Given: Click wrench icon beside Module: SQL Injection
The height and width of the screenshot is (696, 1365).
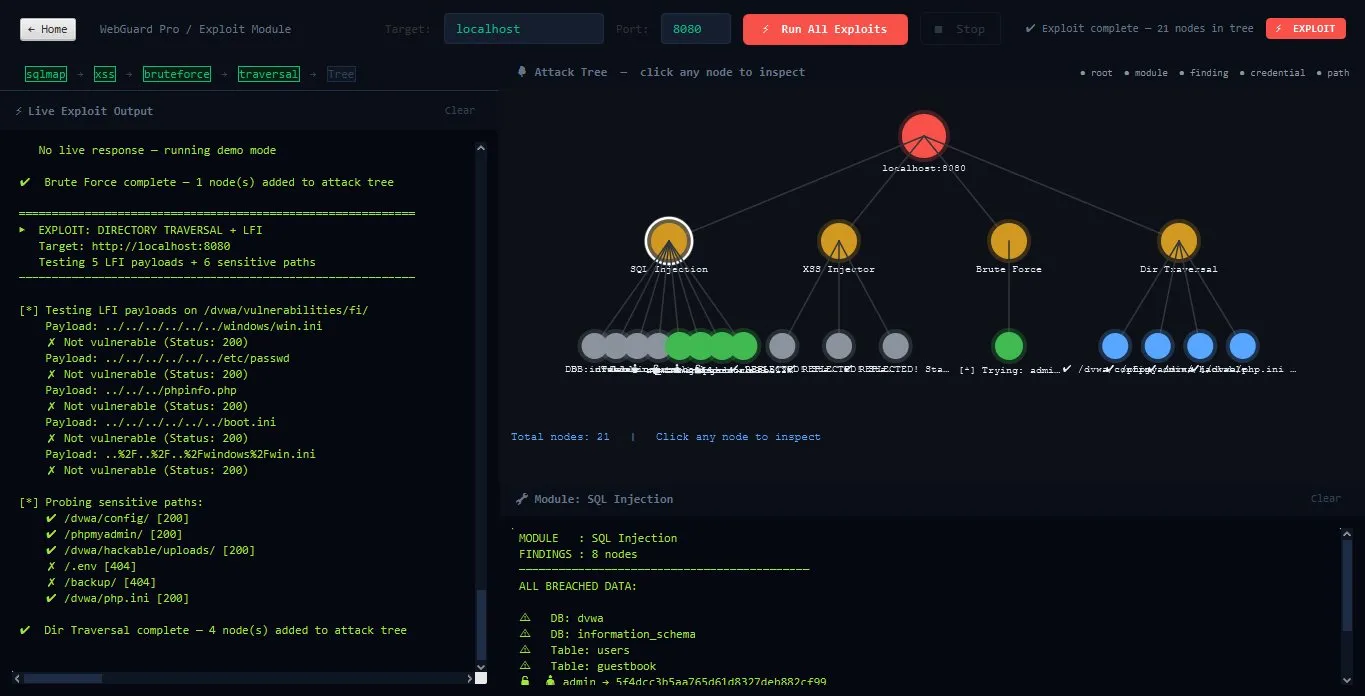Looking at the screenshot, I should coord(522,499).
